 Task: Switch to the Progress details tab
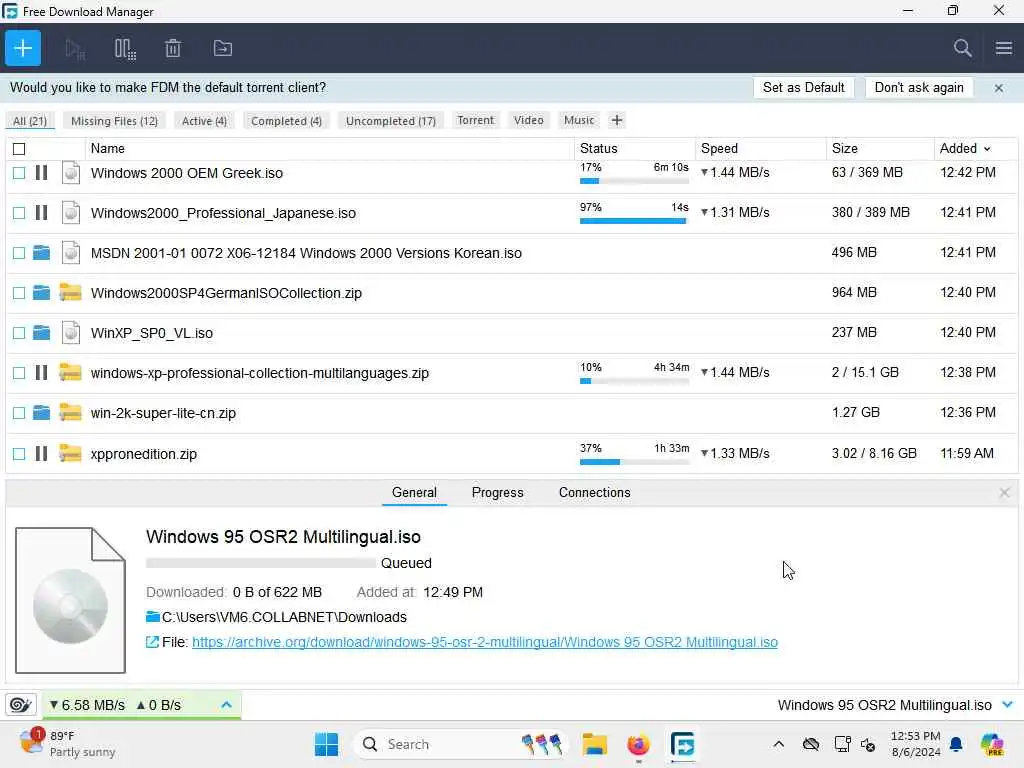click(x=497, y=492)
